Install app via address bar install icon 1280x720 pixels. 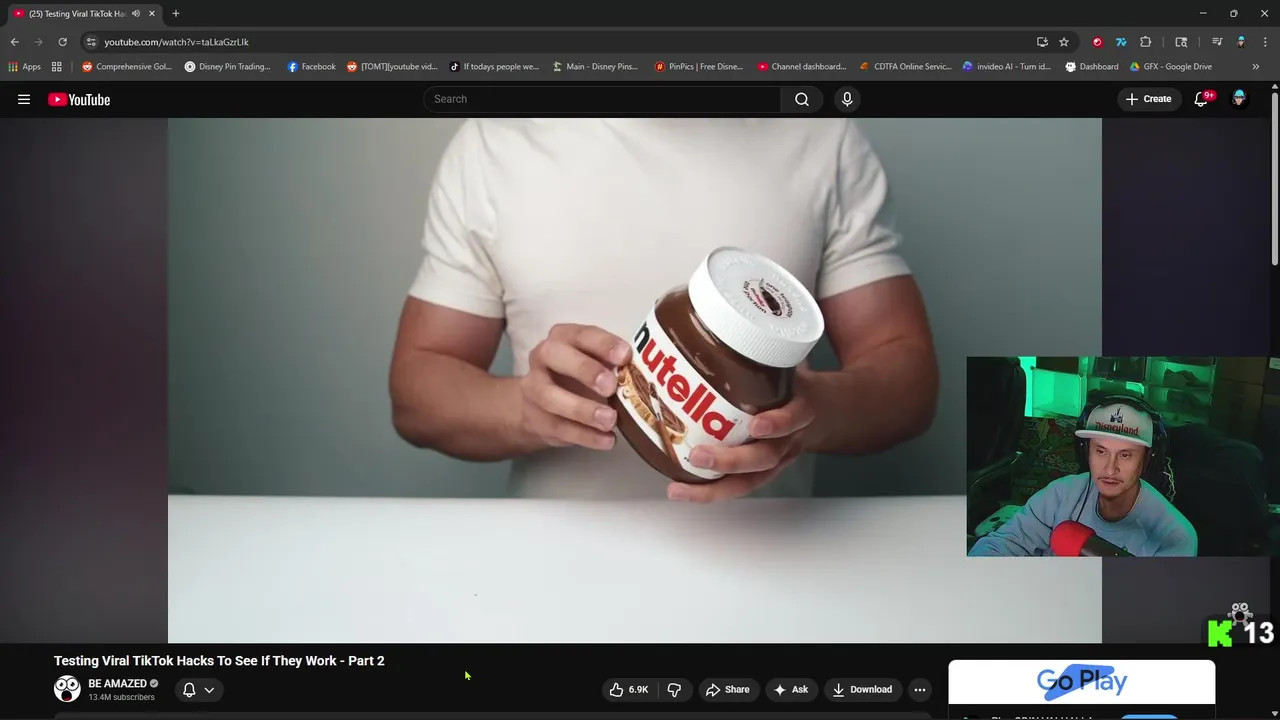[1042, 42]
